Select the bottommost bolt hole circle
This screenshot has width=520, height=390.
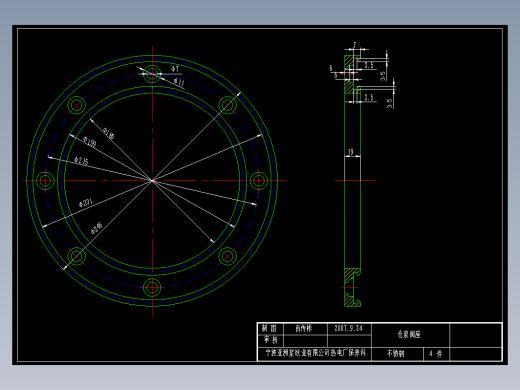(x=152, y=287)
